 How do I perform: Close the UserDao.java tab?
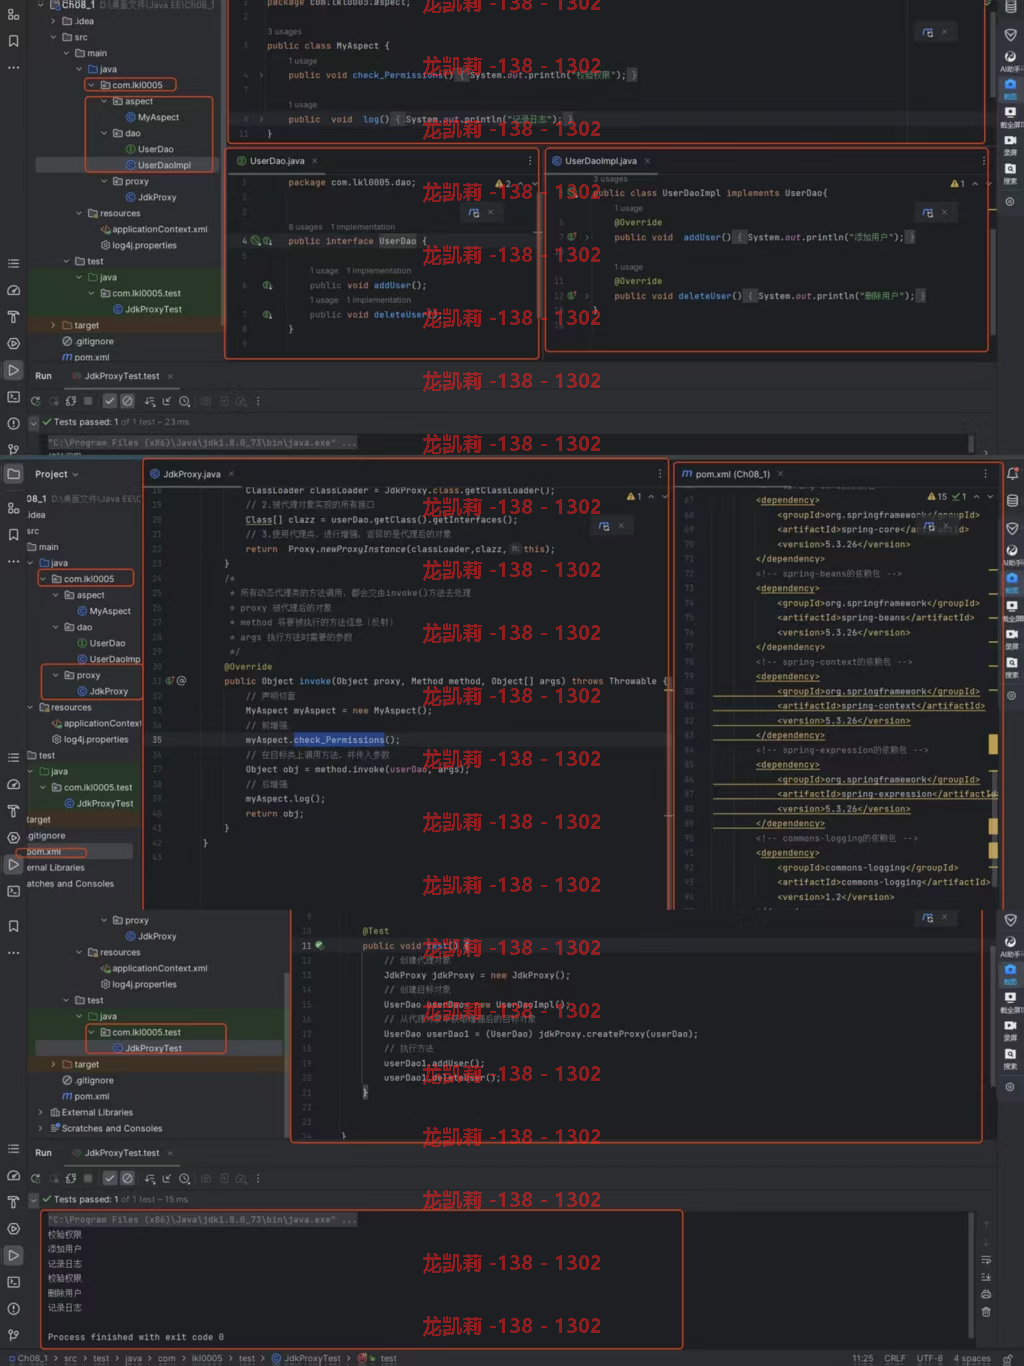coord(315,161)
